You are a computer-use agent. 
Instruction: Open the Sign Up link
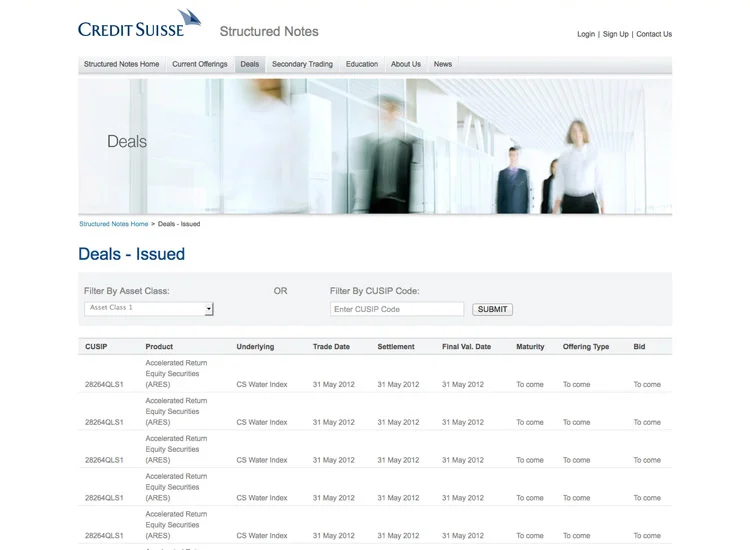click(616, 34)
